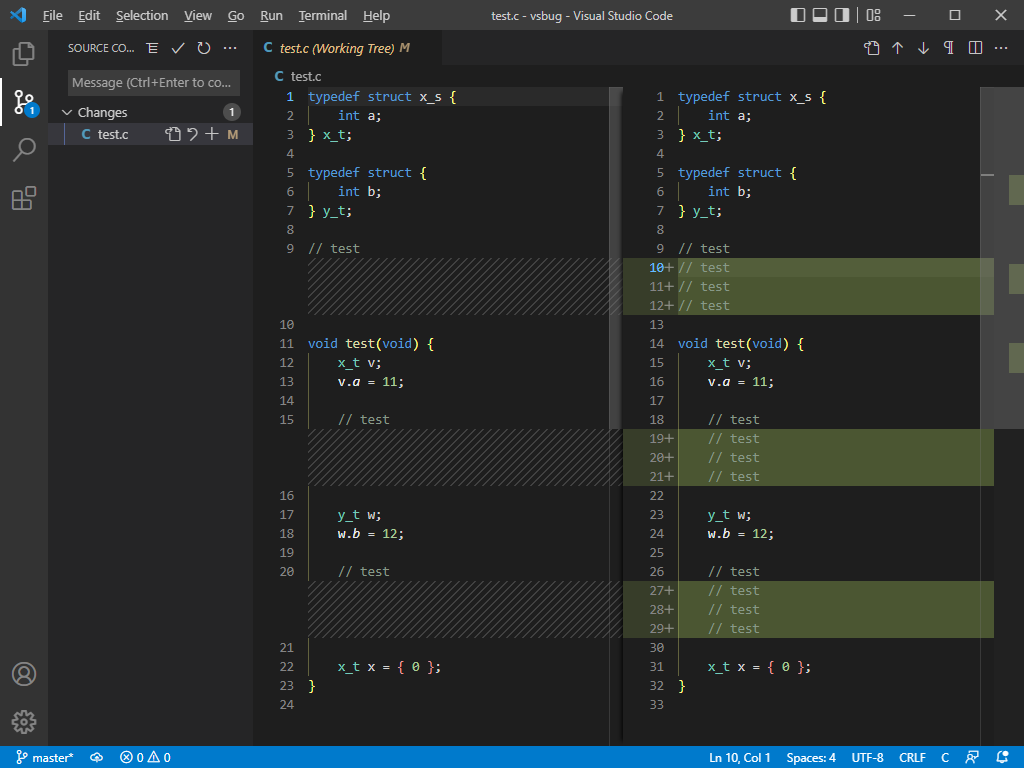Open the Run menu

[271, 16]
